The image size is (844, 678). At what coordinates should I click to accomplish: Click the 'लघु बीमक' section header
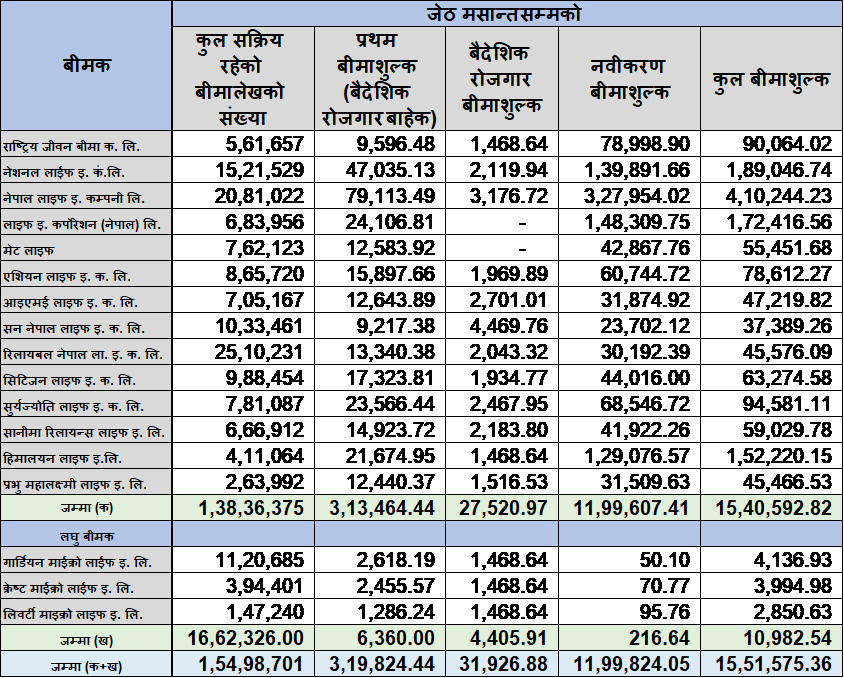87,536
